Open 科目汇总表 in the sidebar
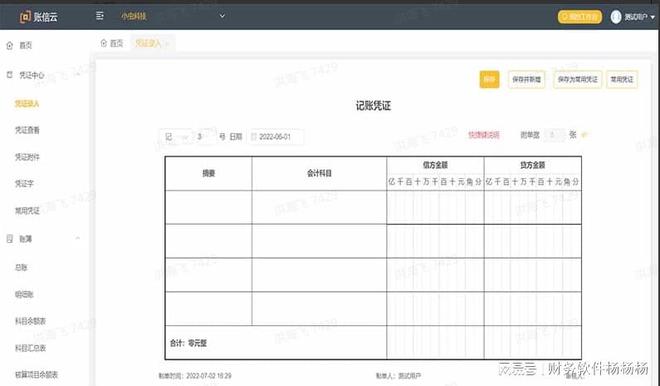The height and width of the screenshot is (386, 660). point(30,348)
